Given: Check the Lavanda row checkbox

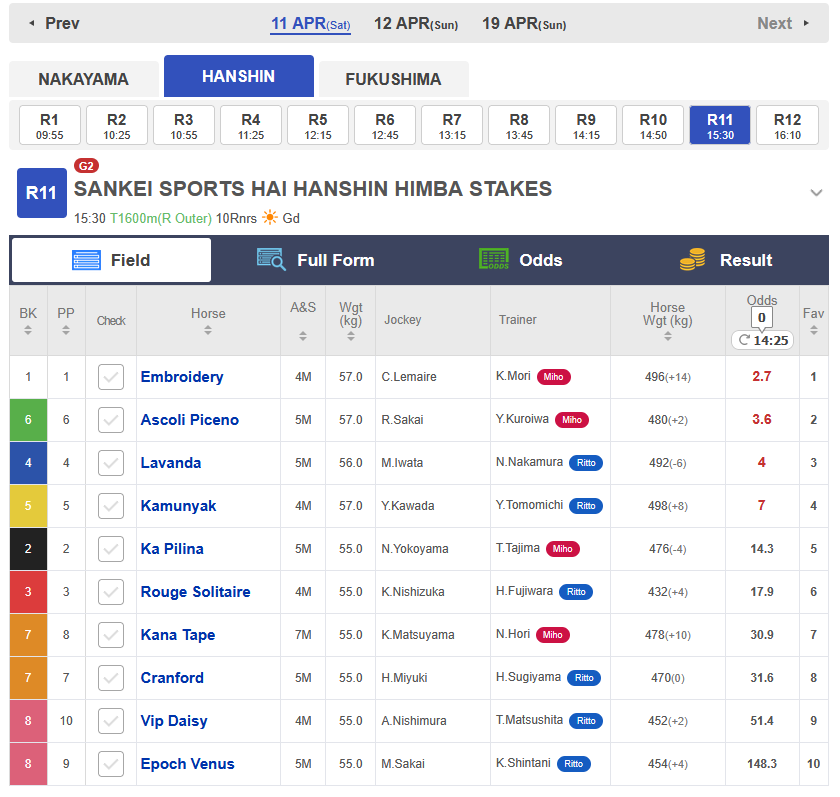Looking at the screenshot, I should 111,463.
